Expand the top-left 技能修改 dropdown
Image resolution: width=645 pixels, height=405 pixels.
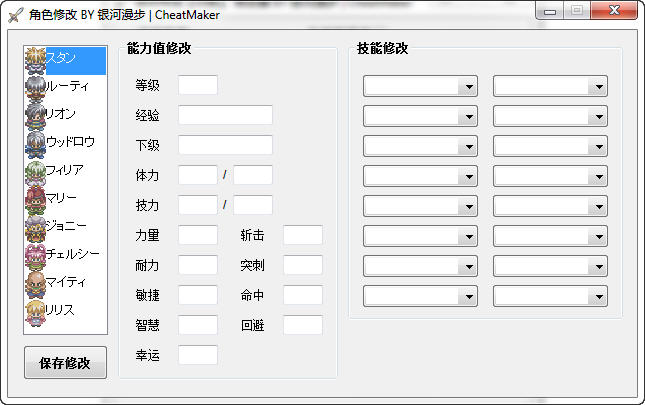[420, 87]
